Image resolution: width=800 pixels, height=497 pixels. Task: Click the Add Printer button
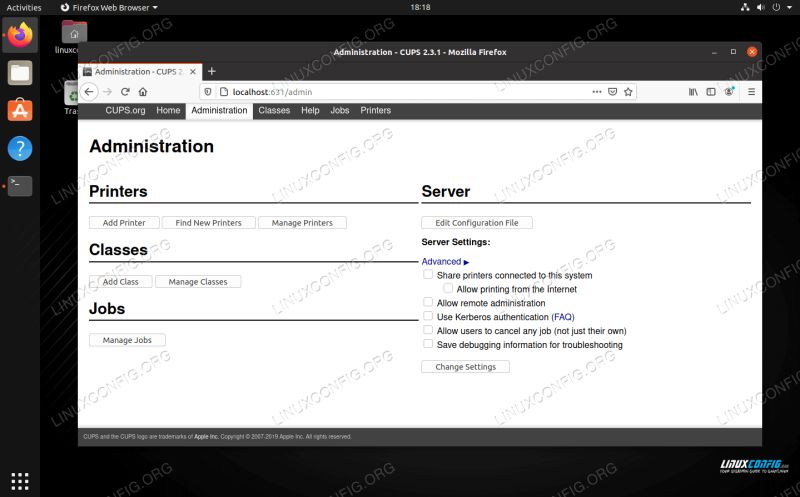coord(124,223)
